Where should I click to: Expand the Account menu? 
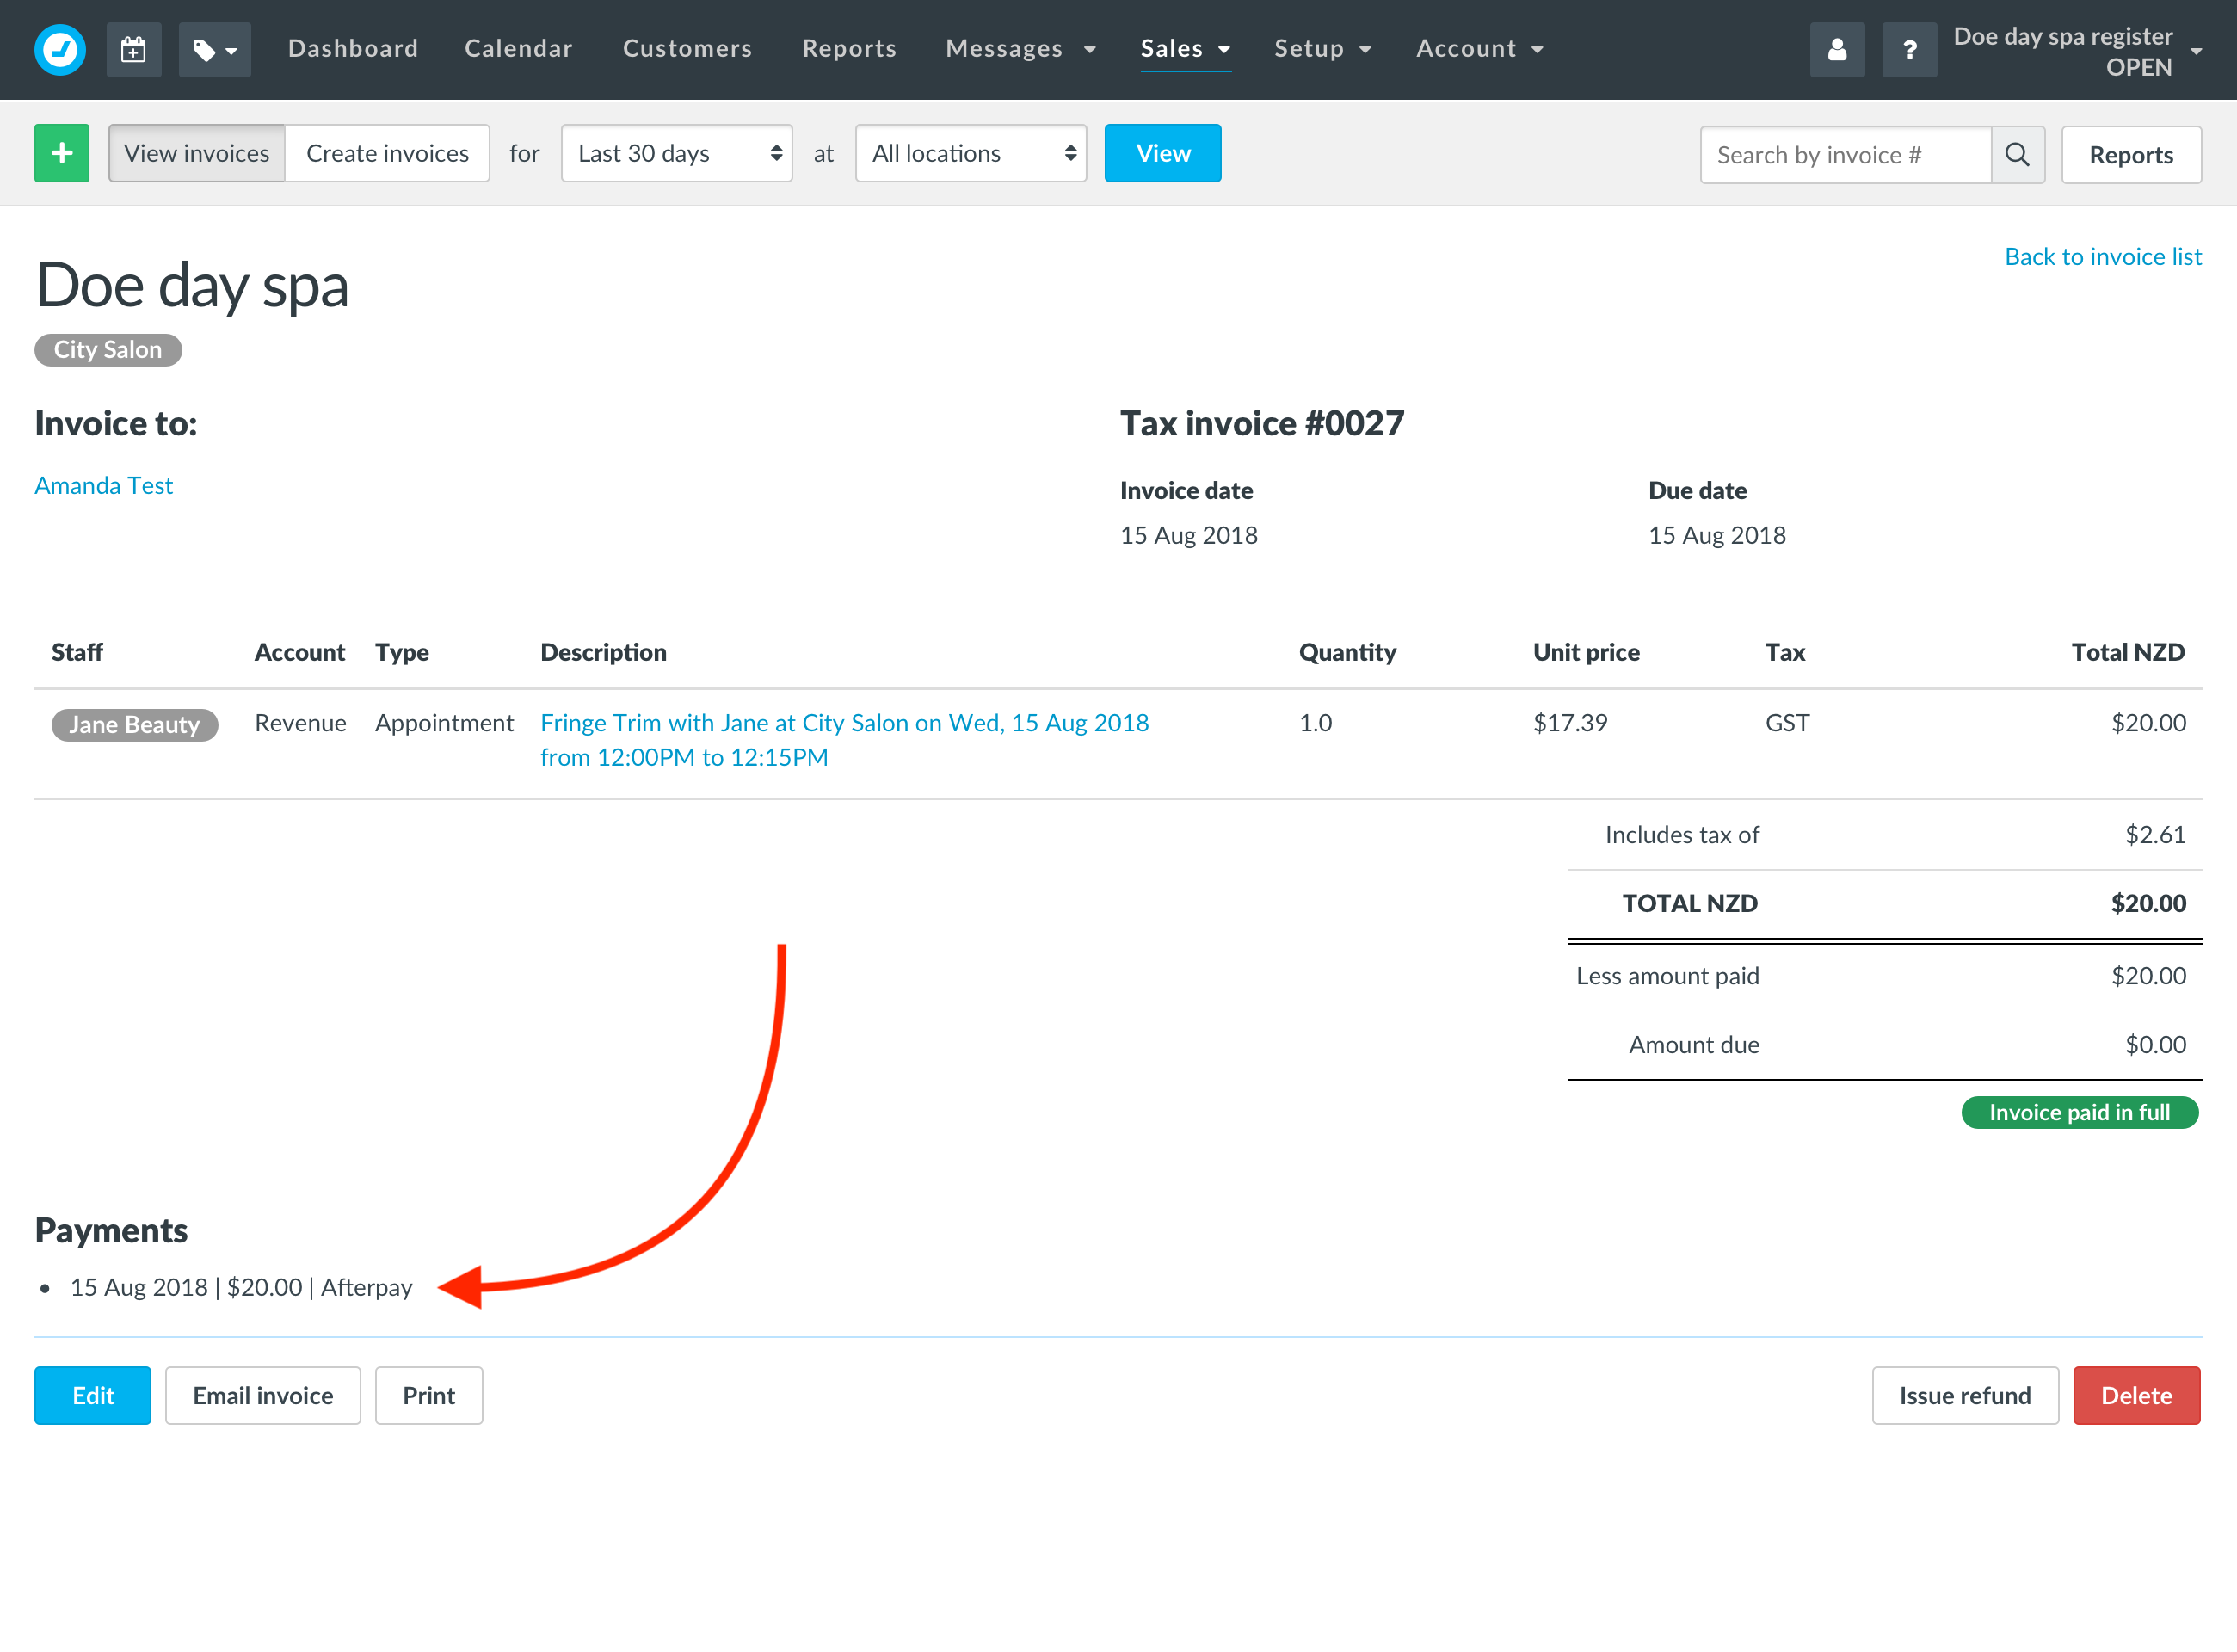coord(1480,48)
